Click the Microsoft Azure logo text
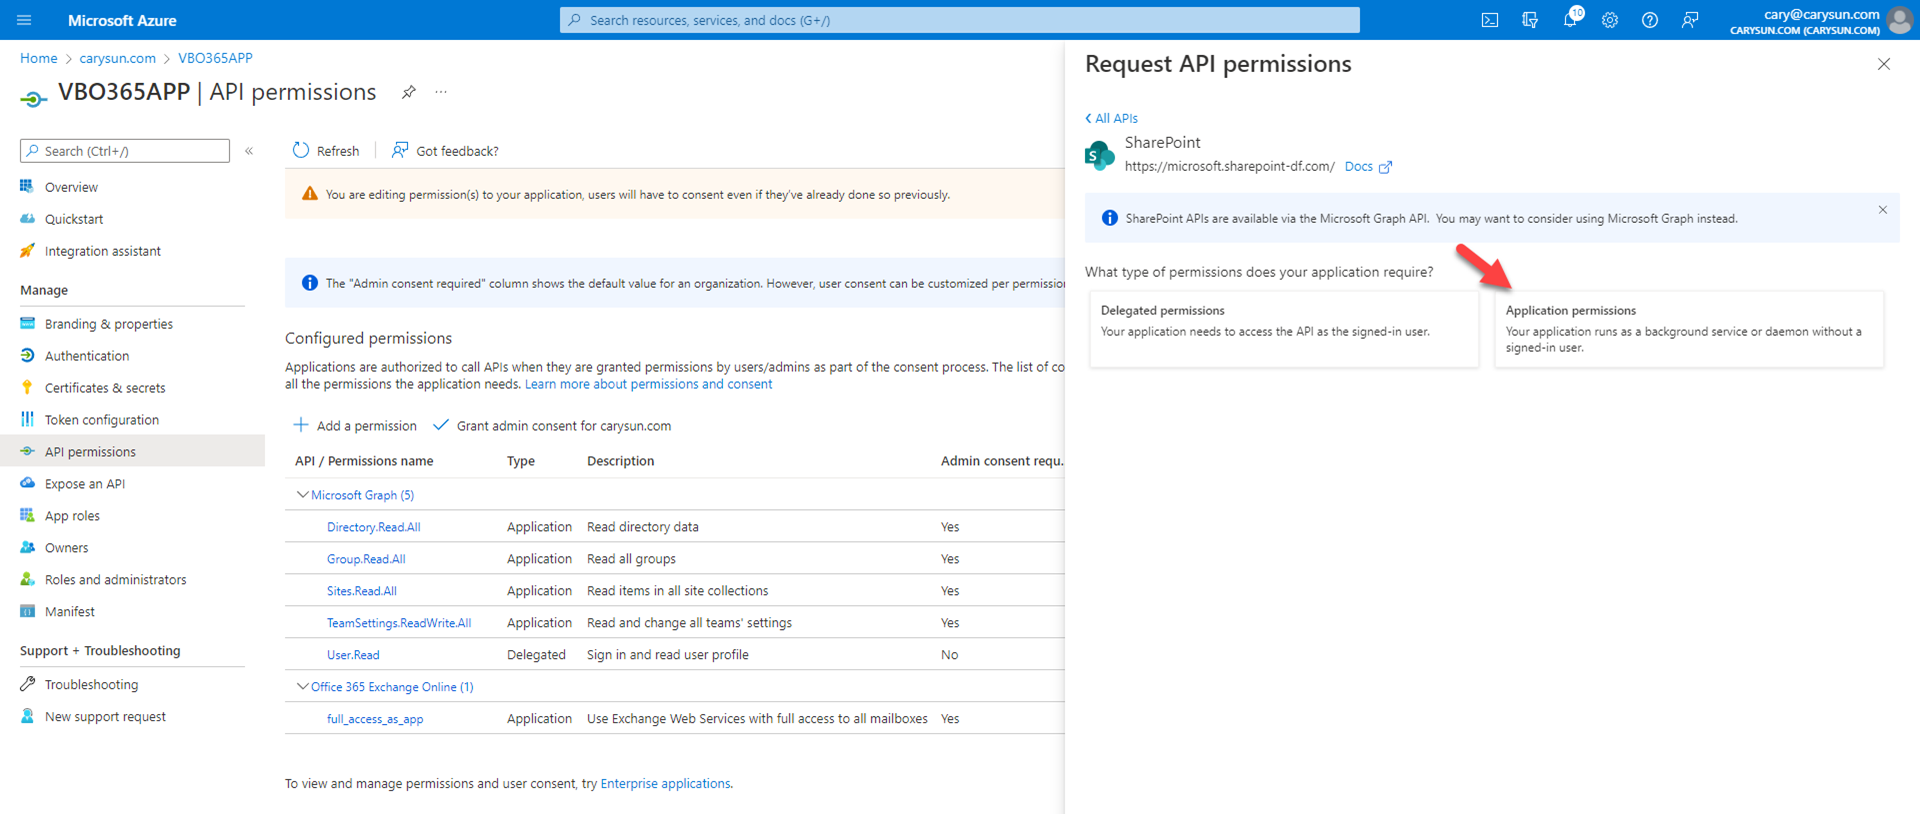The image size is (1920, 814). tap(122, 20)
